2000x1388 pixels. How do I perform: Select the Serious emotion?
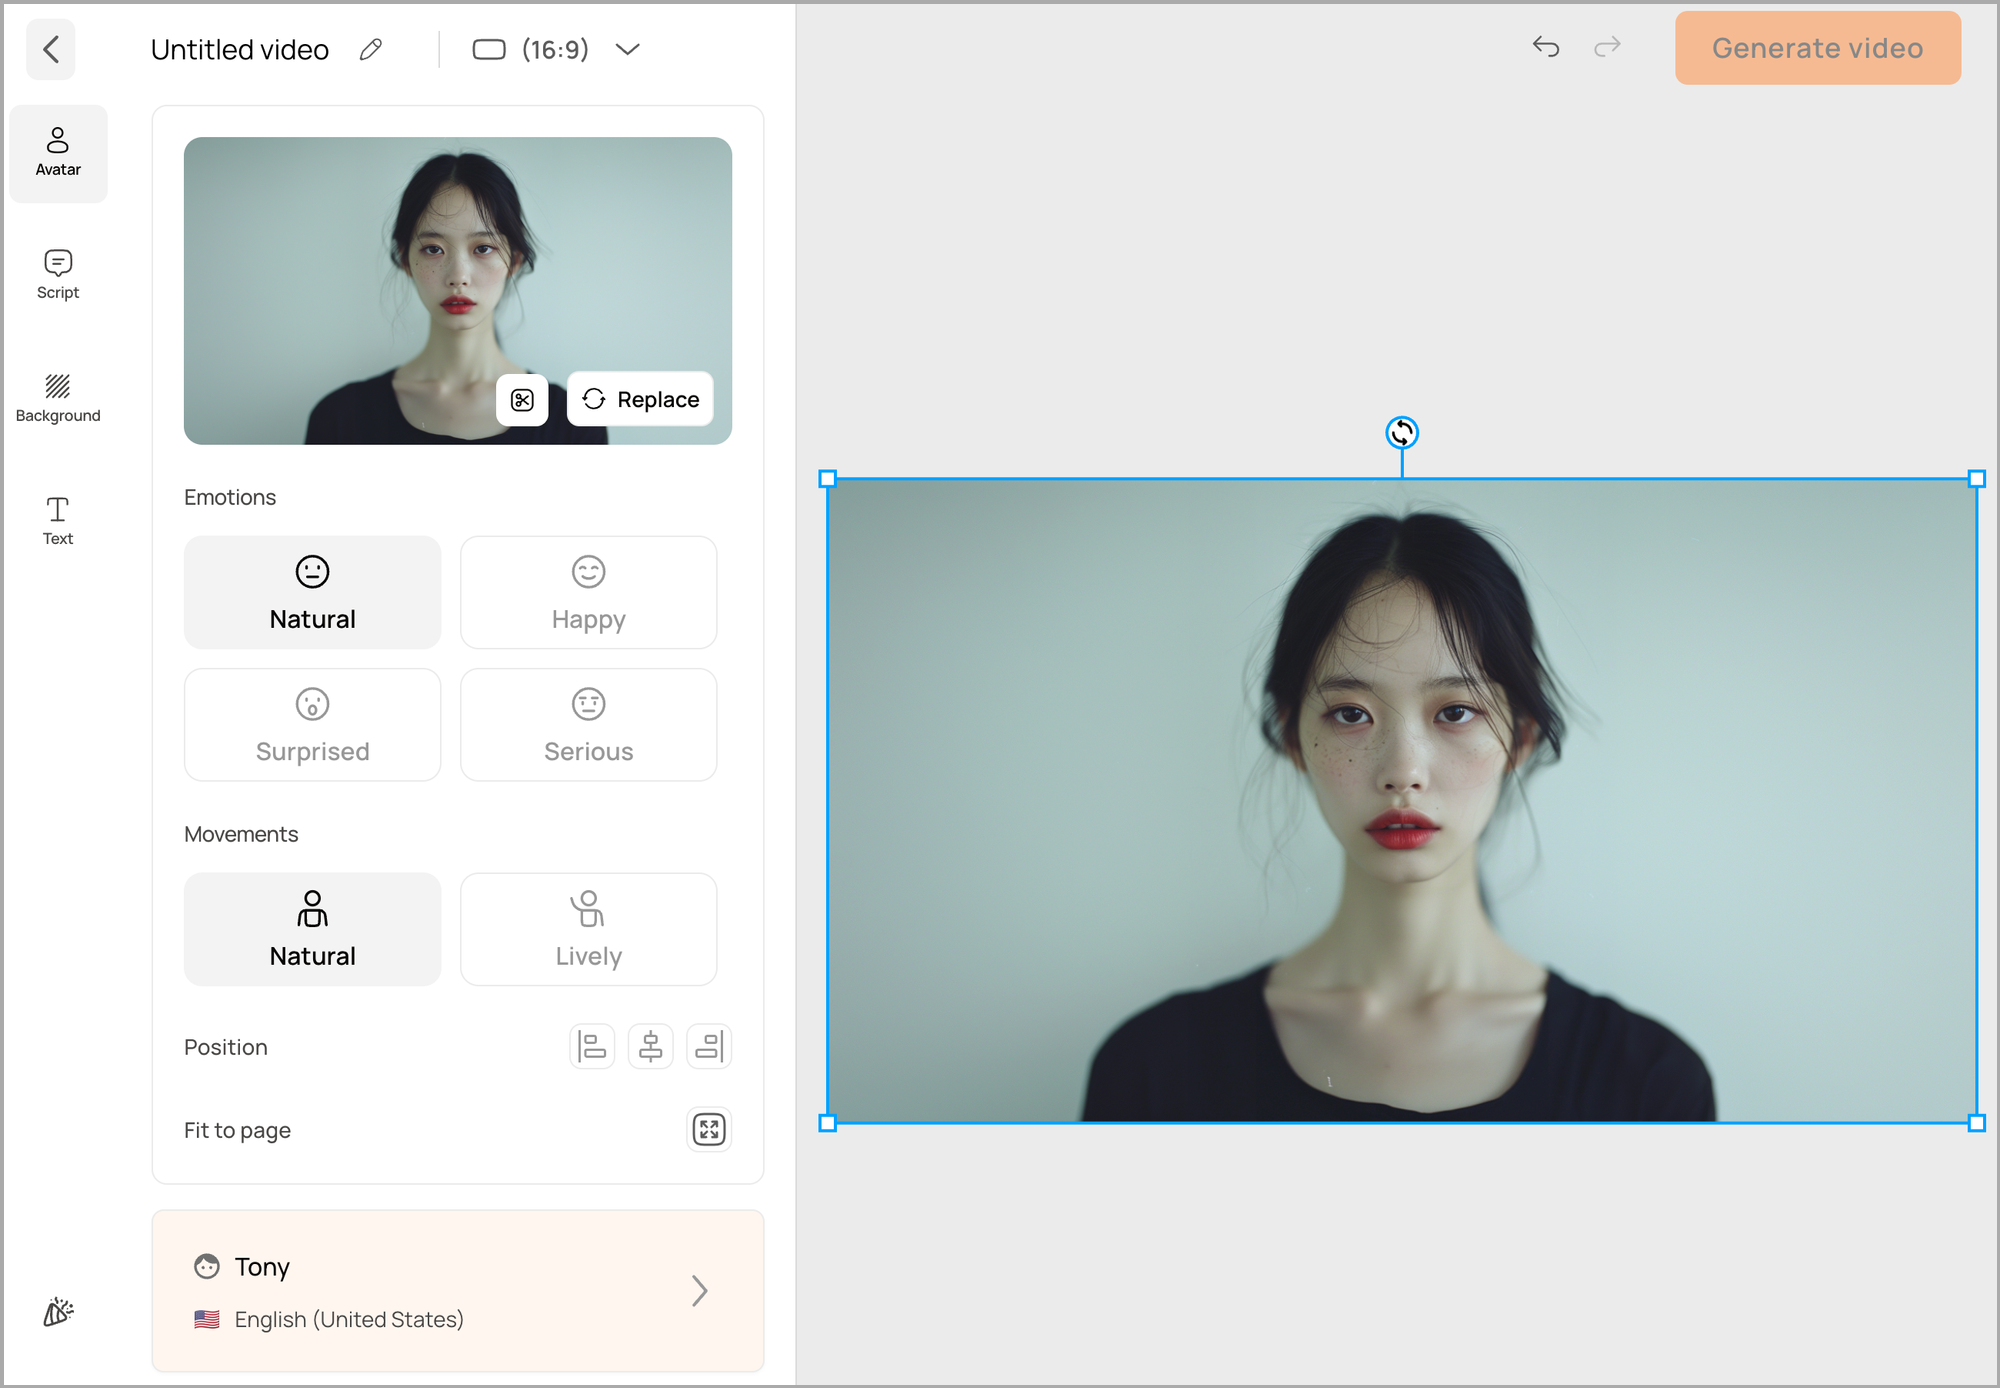point(588,725)
